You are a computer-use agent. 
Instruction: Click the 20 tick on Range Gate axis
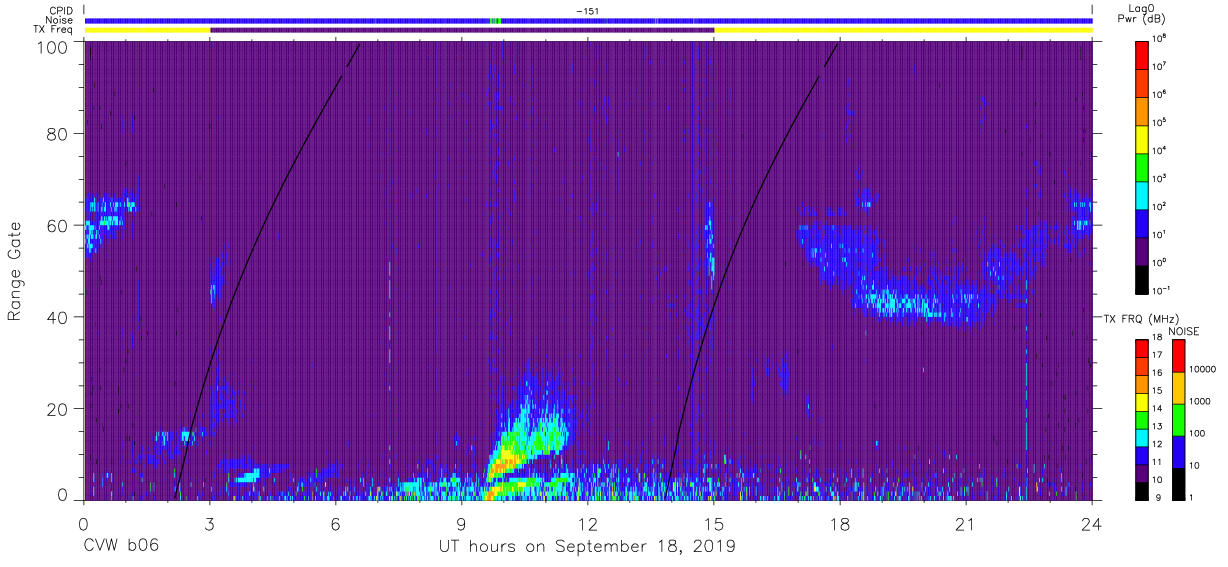pyautogui.click(x=59, y=409)
